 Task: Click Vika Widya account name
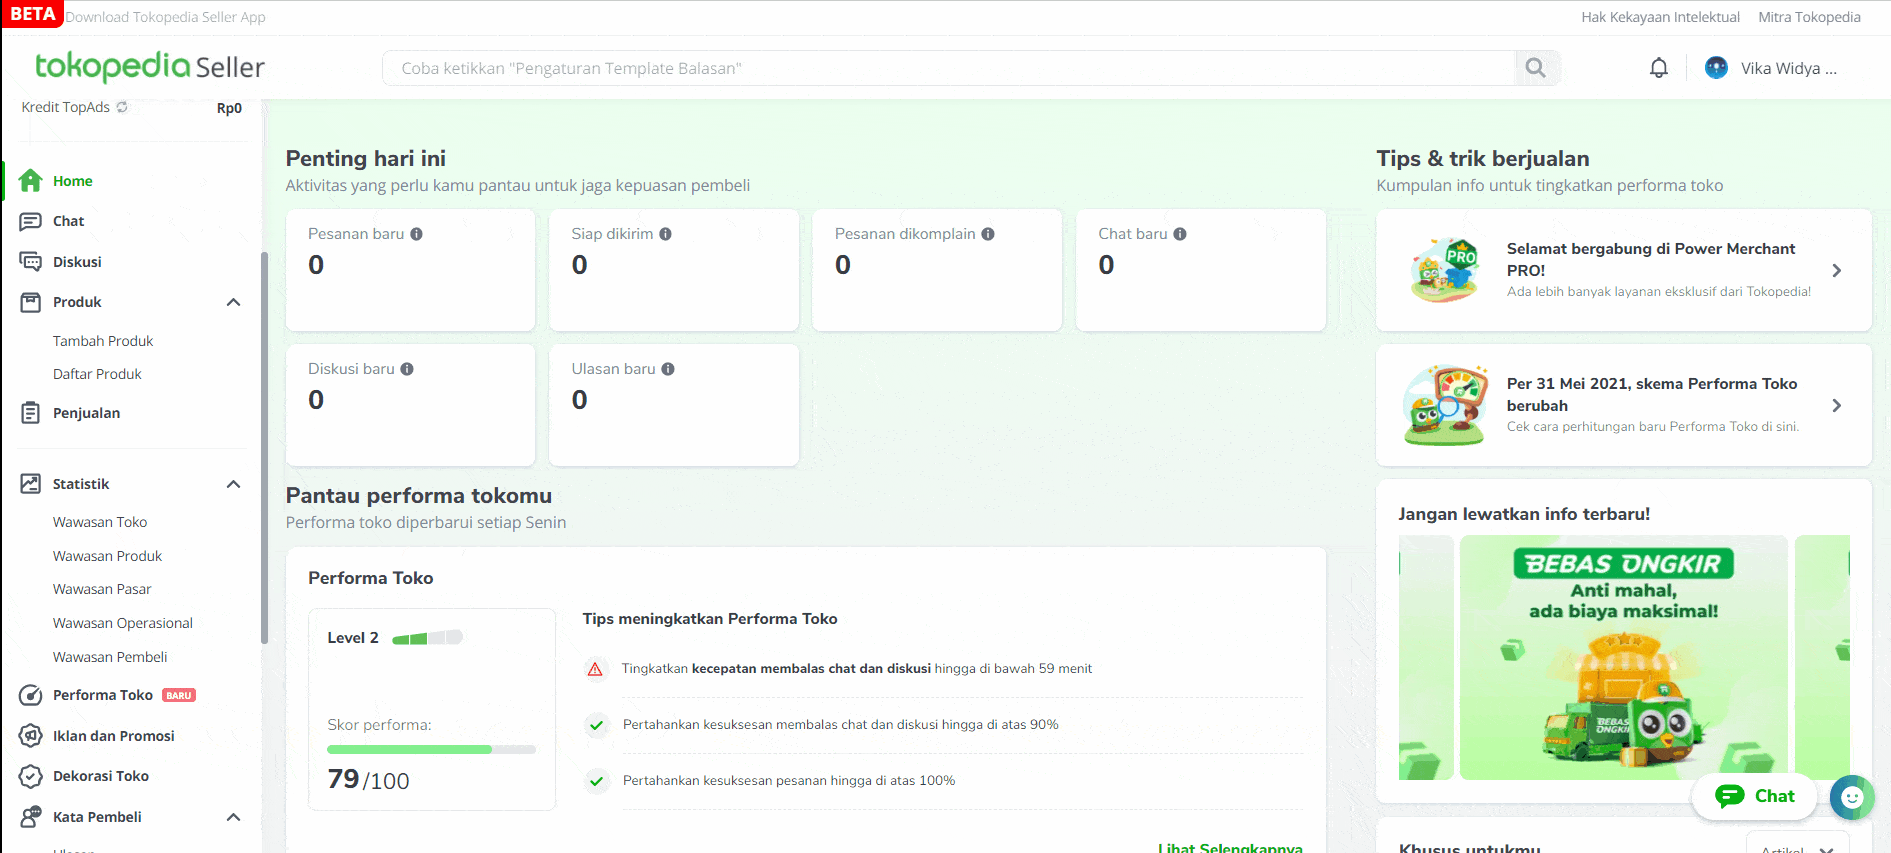[x=1788, y=68]
